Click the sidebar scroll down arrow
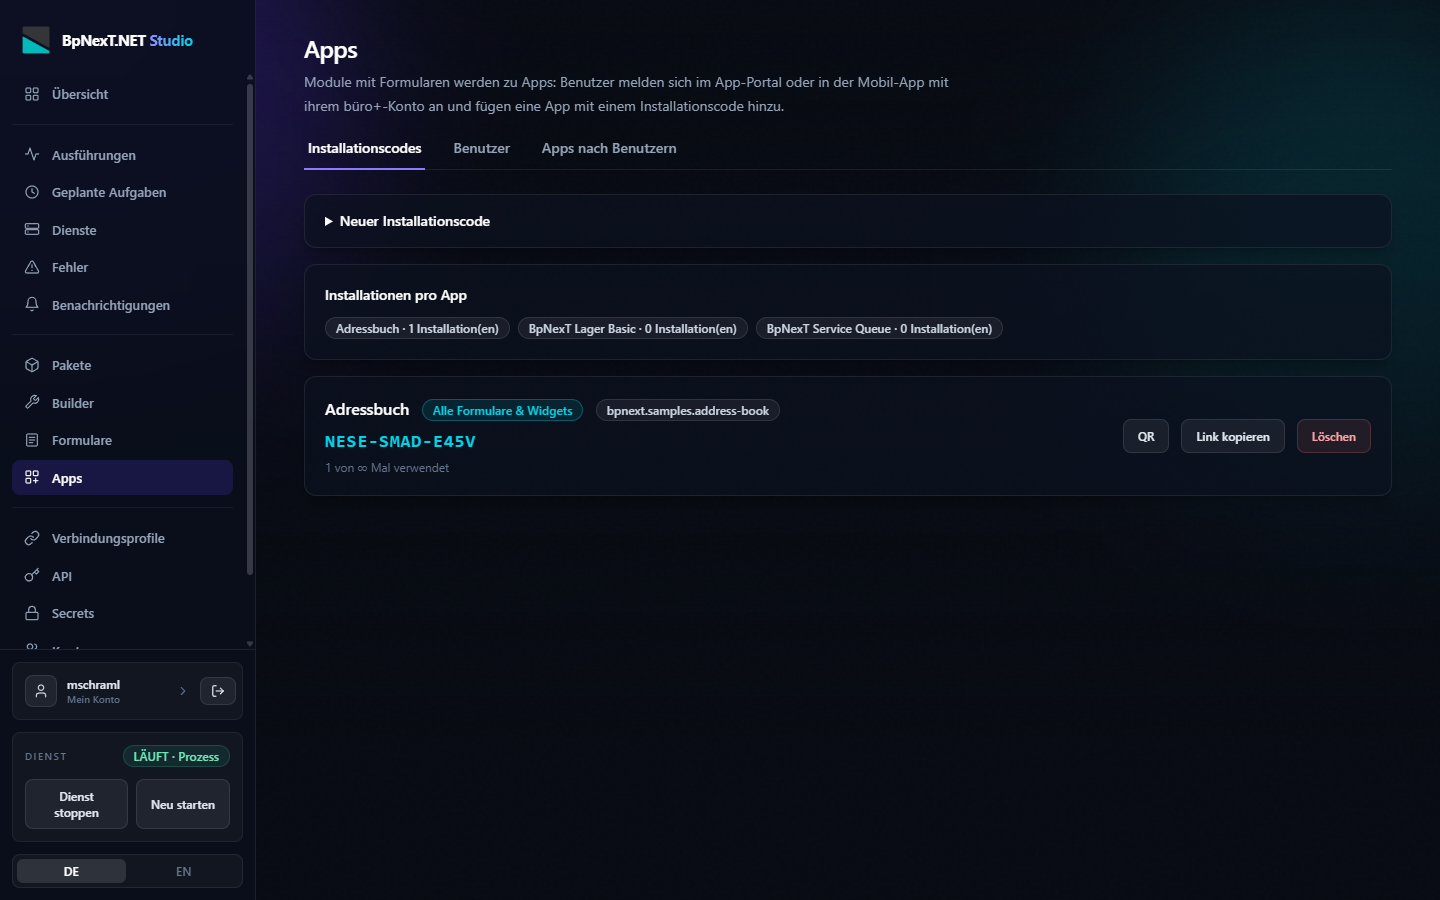 [x=249, y=644]
